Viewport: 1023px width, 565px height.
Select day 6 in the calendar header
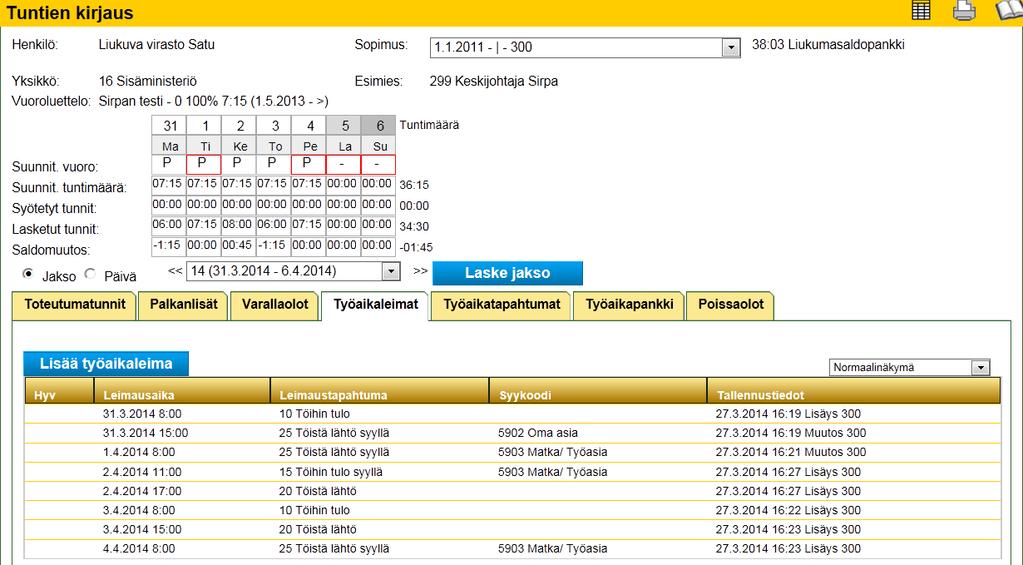[x=380, y=126]
